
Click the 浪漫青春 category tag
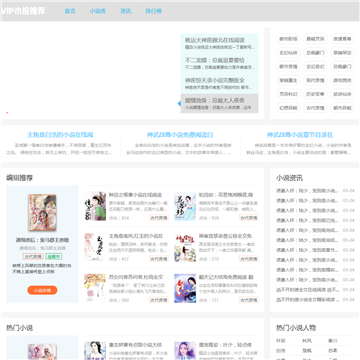342,39
